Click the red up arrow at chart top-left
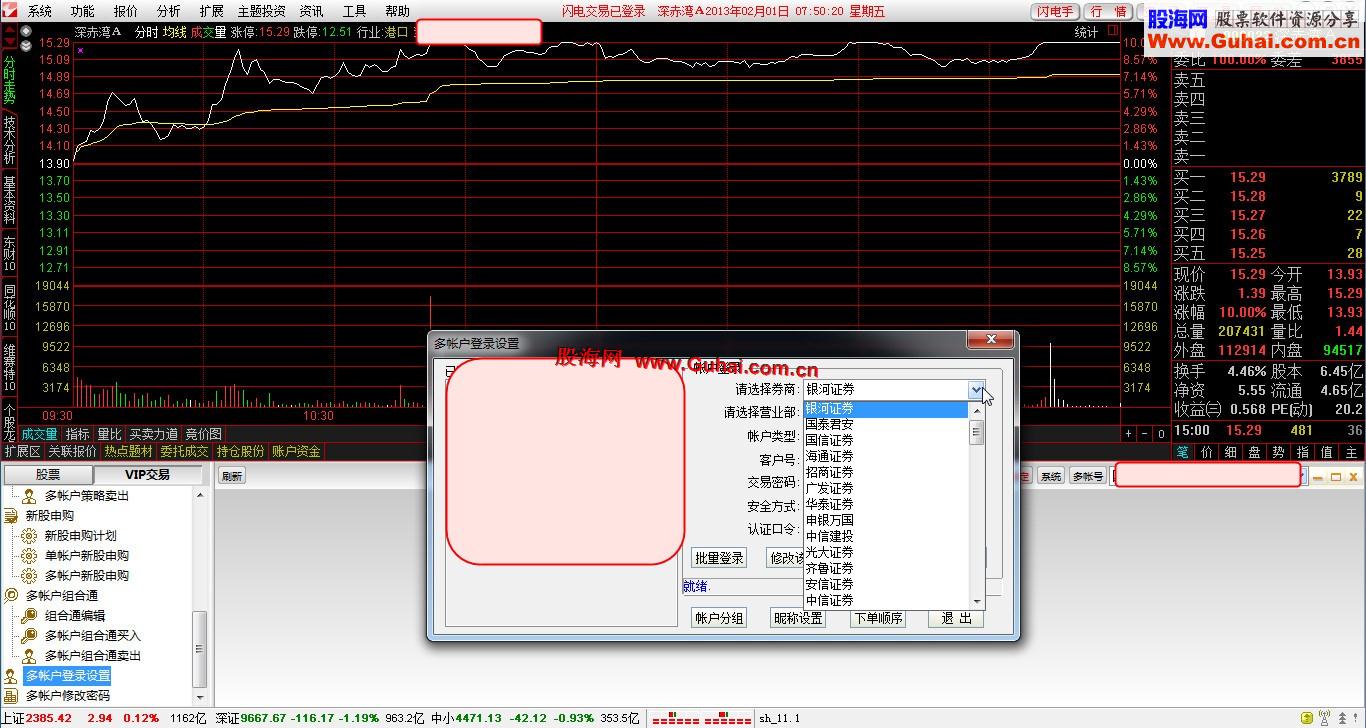The width and height of the screenshot is (1366, 728). tap(9, 31)
